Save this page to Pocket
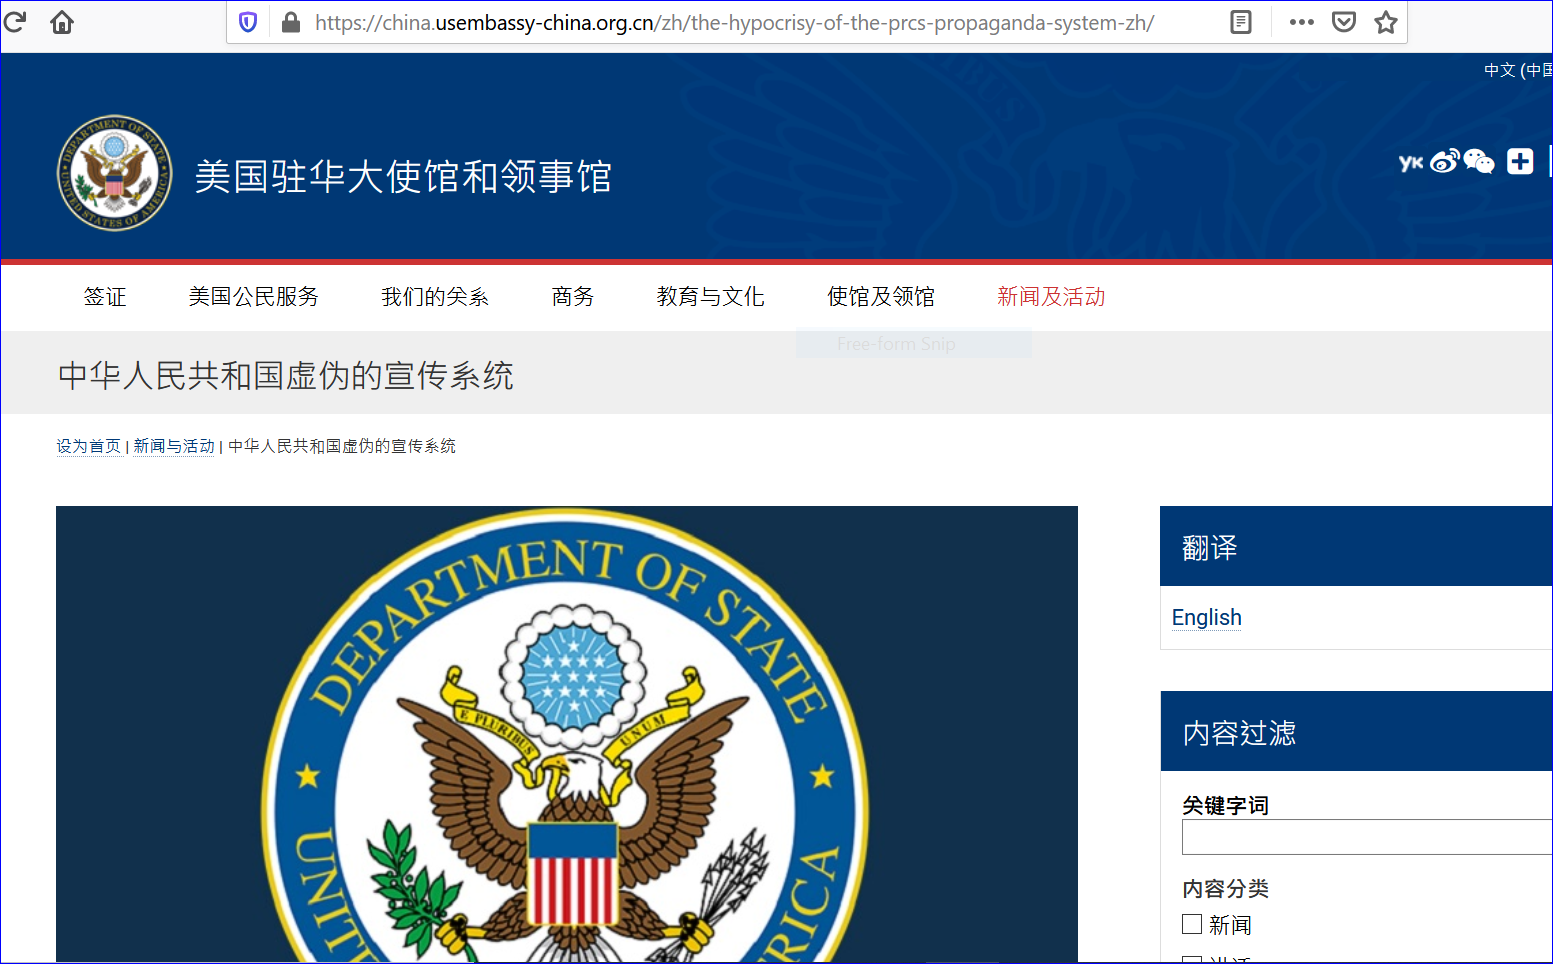The image size is (1553, 964). [x=1343, y=22]
